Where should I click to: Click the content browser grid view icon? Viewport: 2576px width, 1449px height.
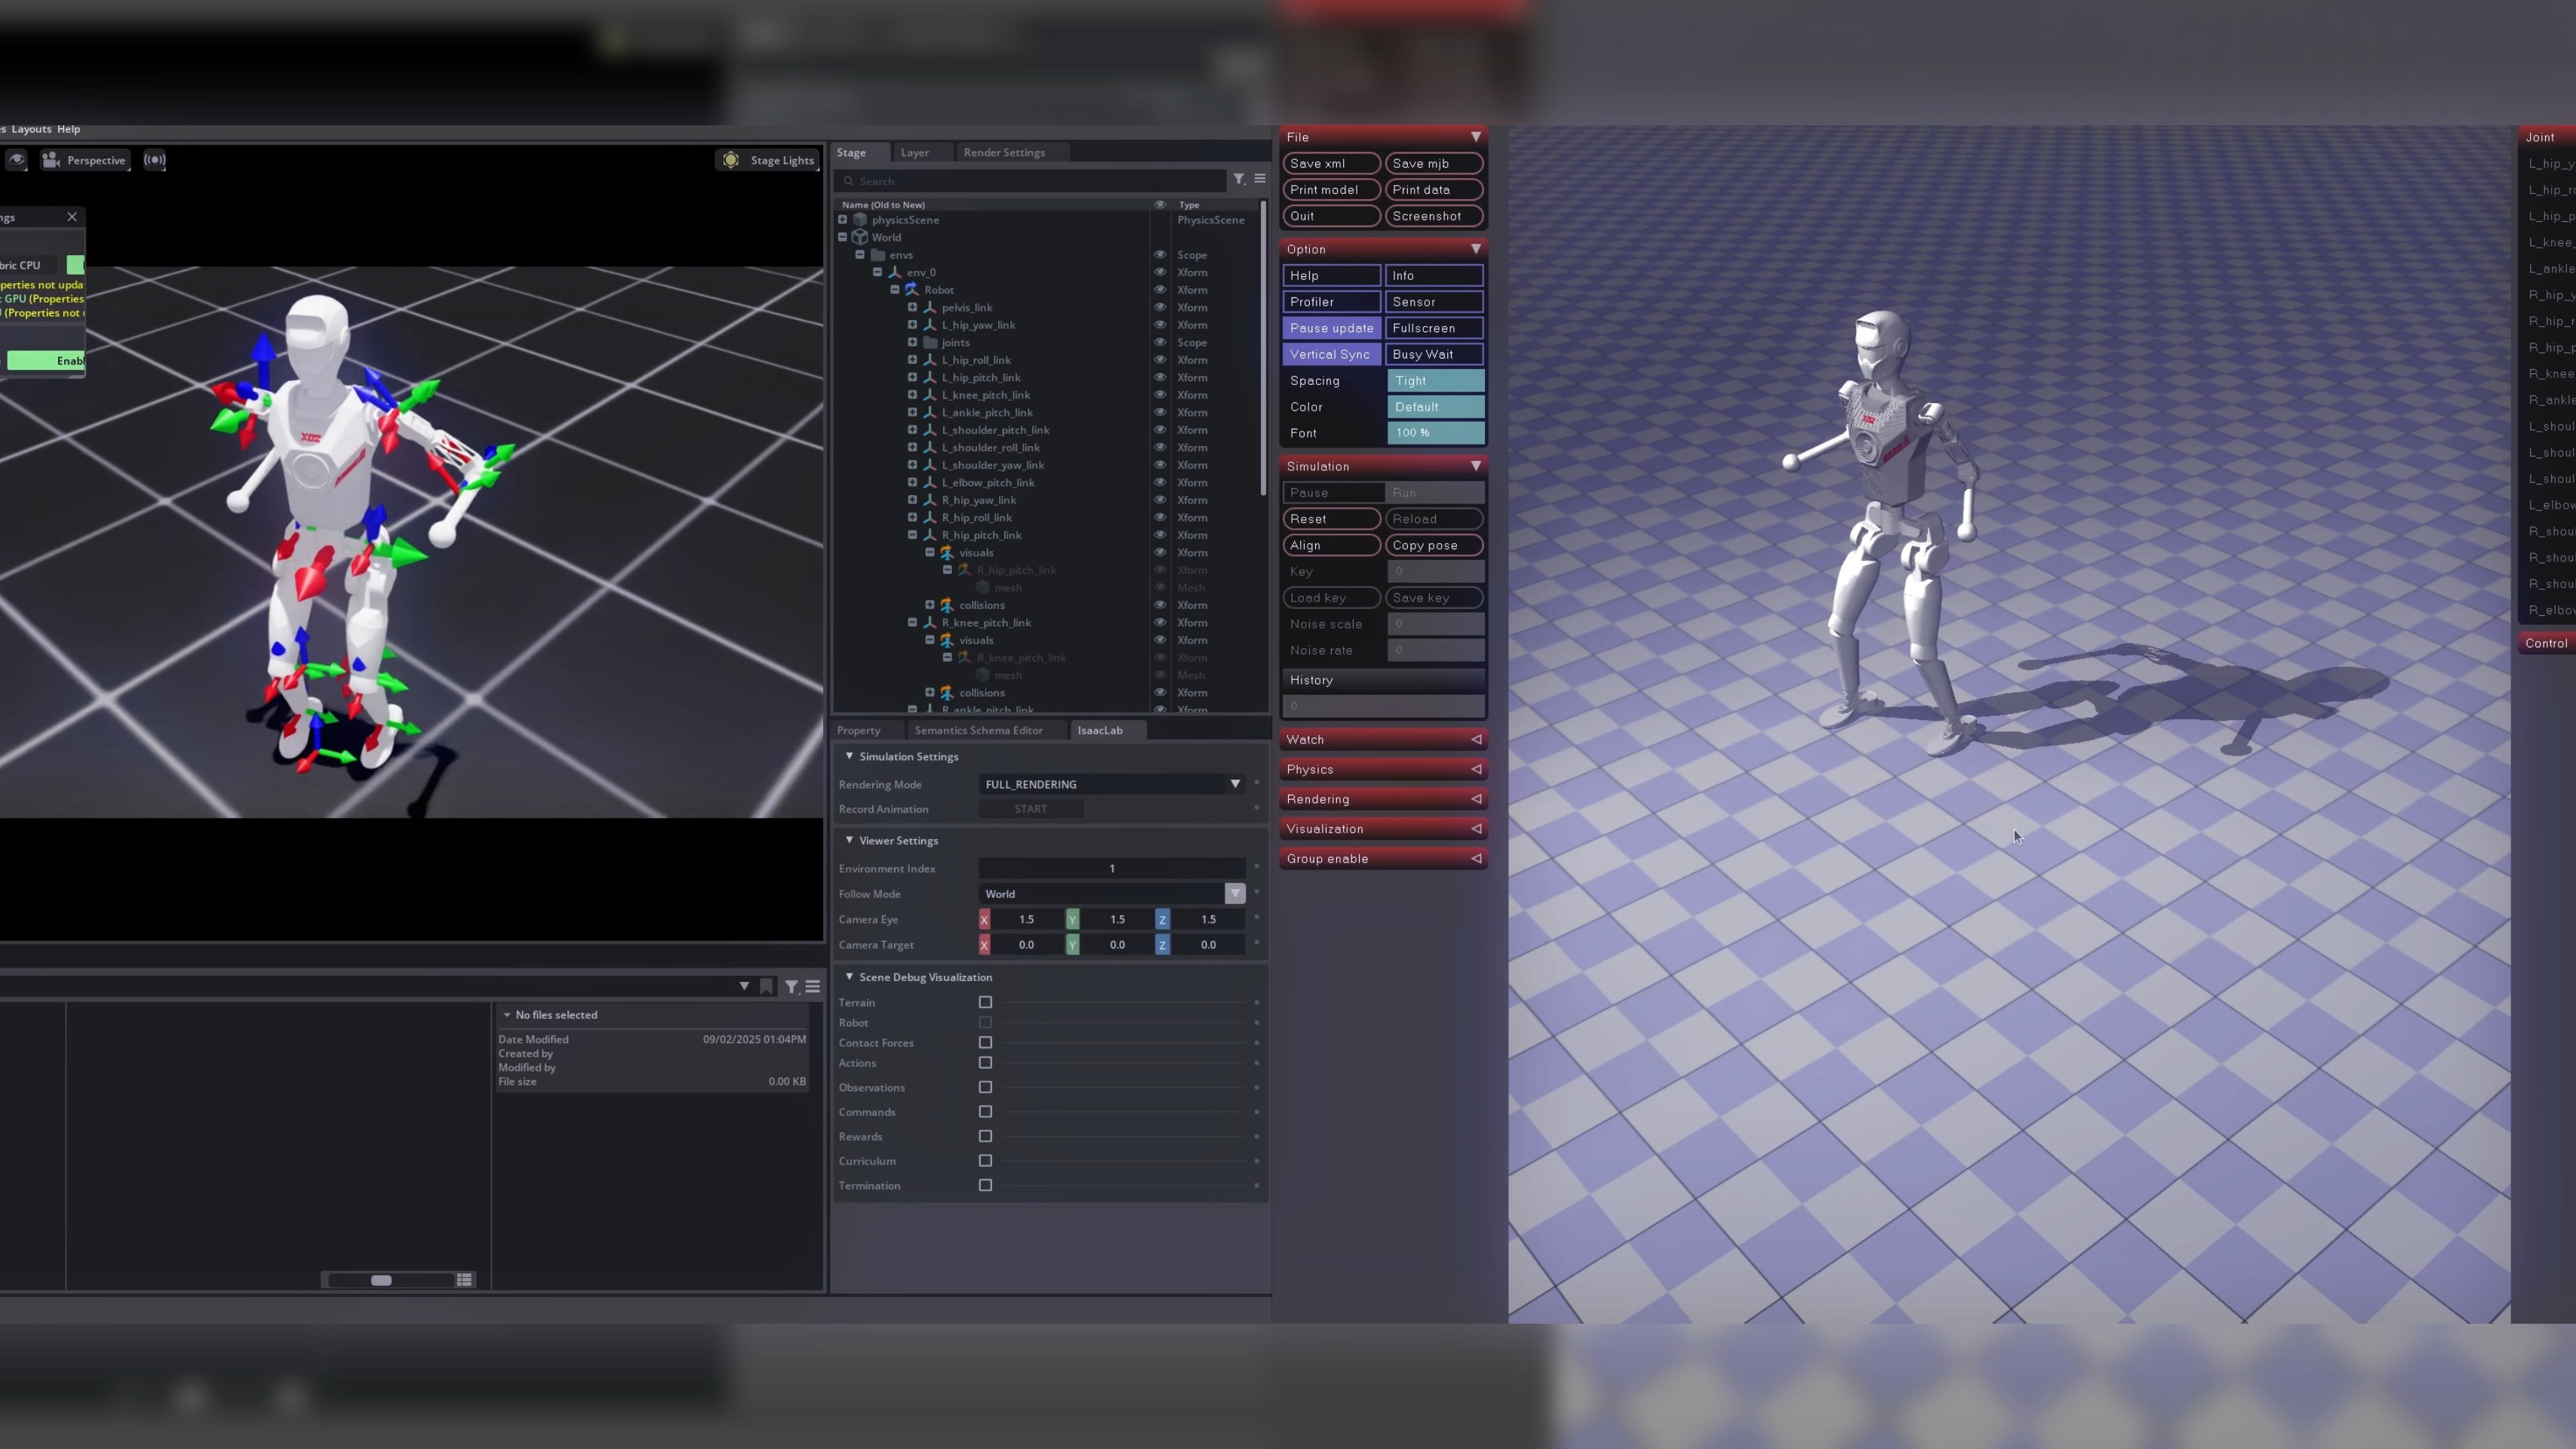point(464,1280)
